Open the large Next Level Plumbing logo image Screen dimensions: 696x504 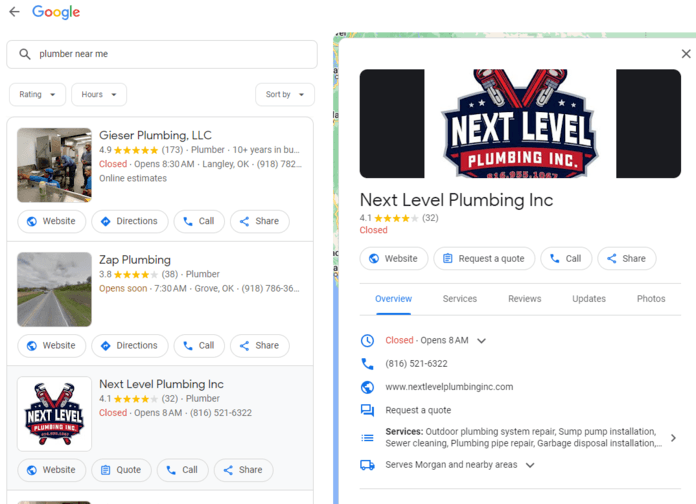click(520, 123)
